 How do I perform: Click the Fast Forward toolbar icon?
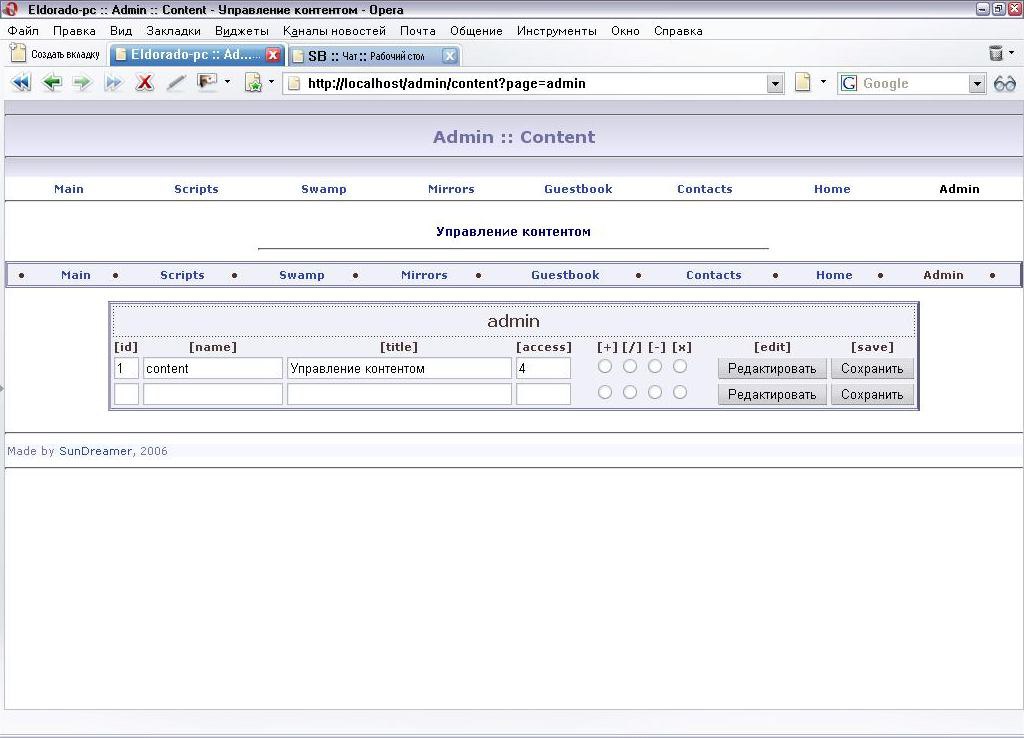[113, 83]
